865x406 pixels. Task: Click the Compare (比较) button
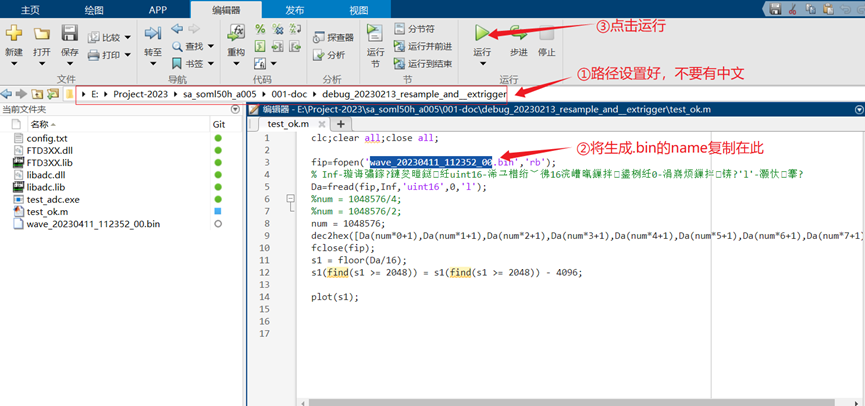tap(105, 38)
